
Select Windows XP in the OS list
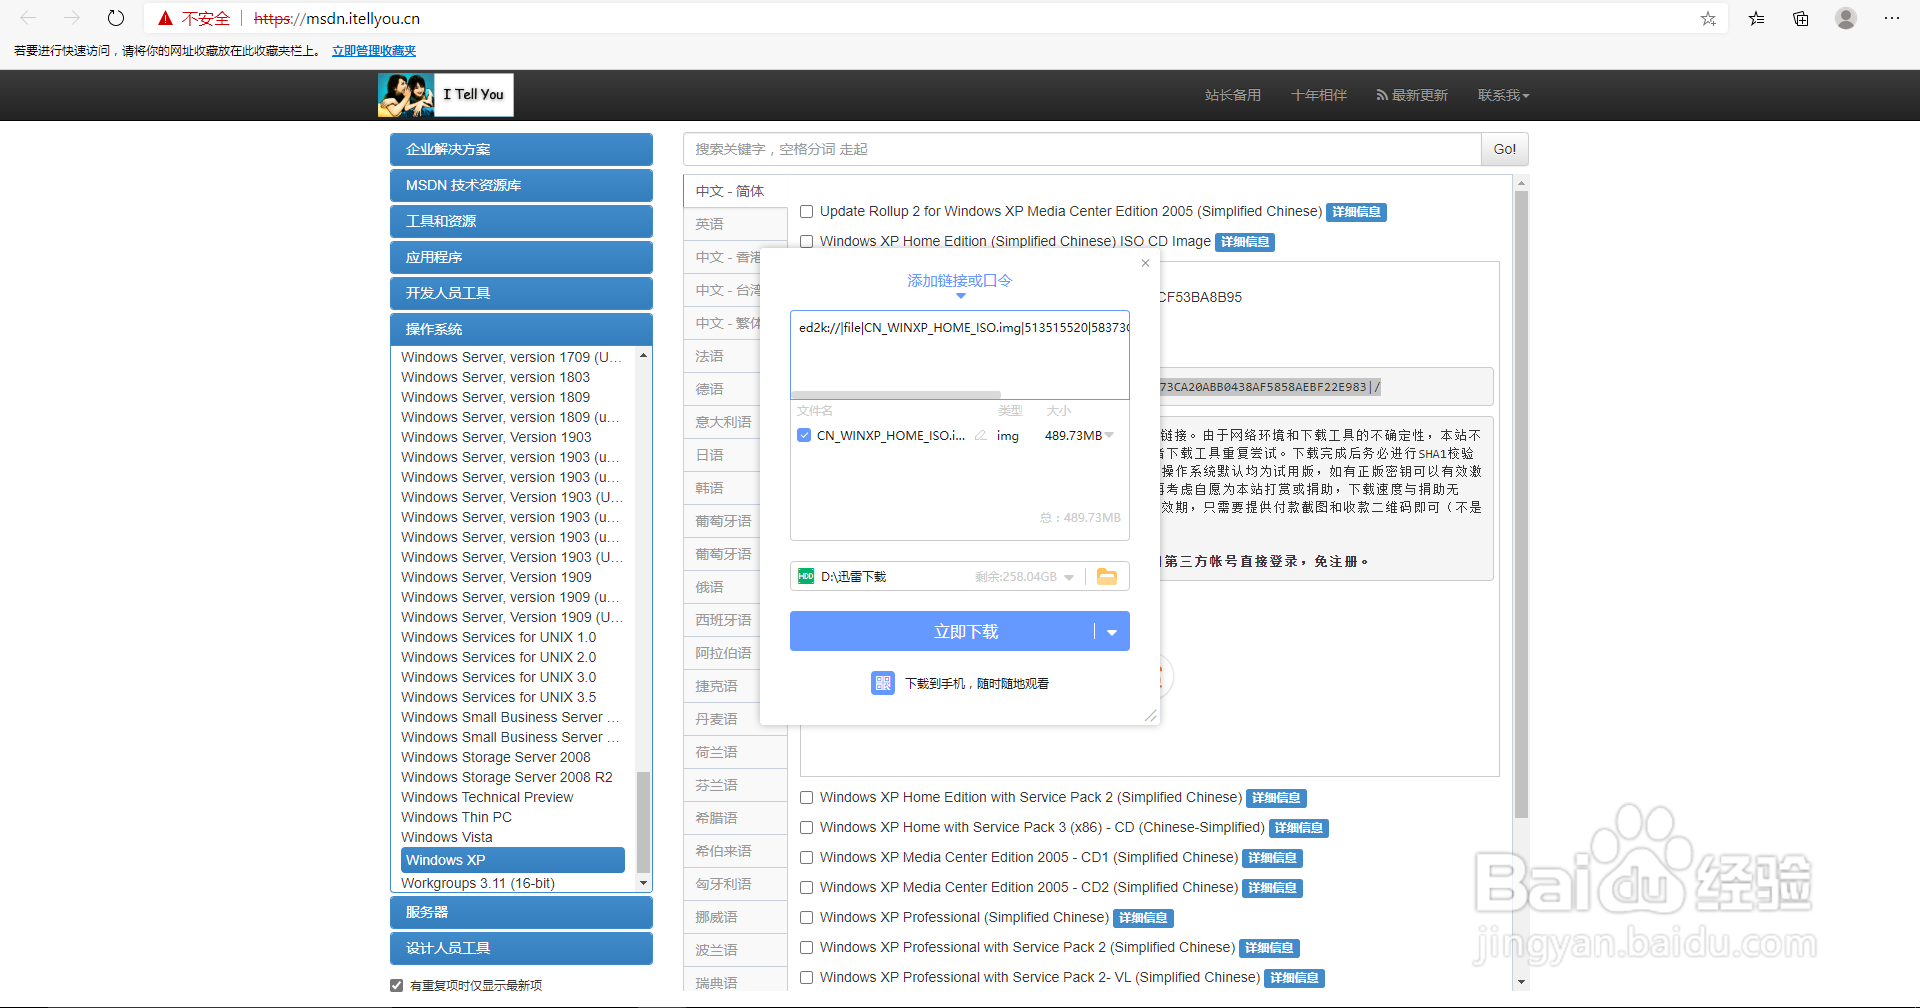click(513, 860)
